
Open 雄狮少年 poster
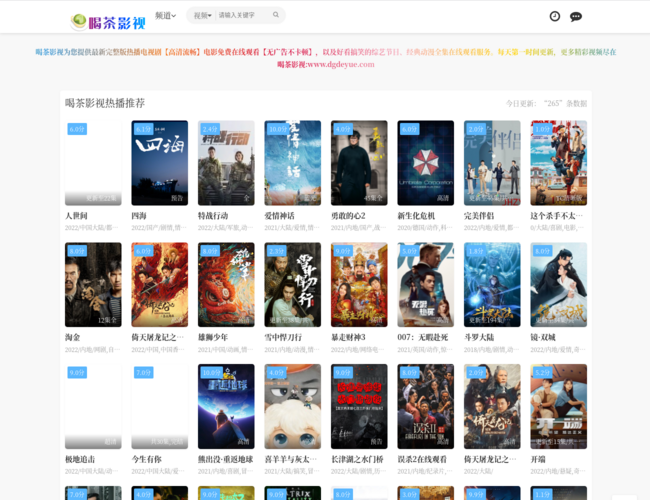click(x=226, y=285)
